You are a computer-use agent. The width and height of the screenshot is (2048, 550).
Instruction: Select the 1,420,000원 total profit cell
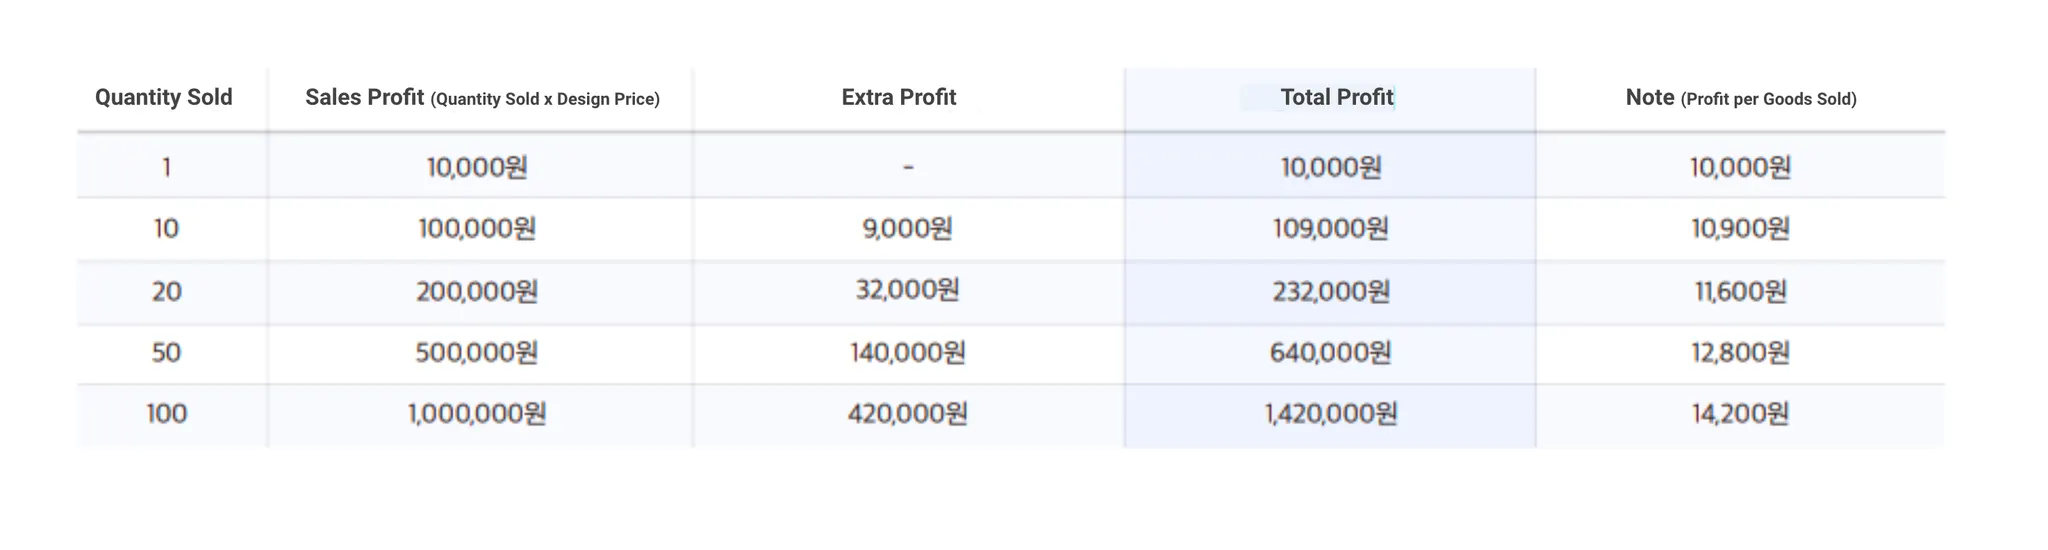point(1330,414)
